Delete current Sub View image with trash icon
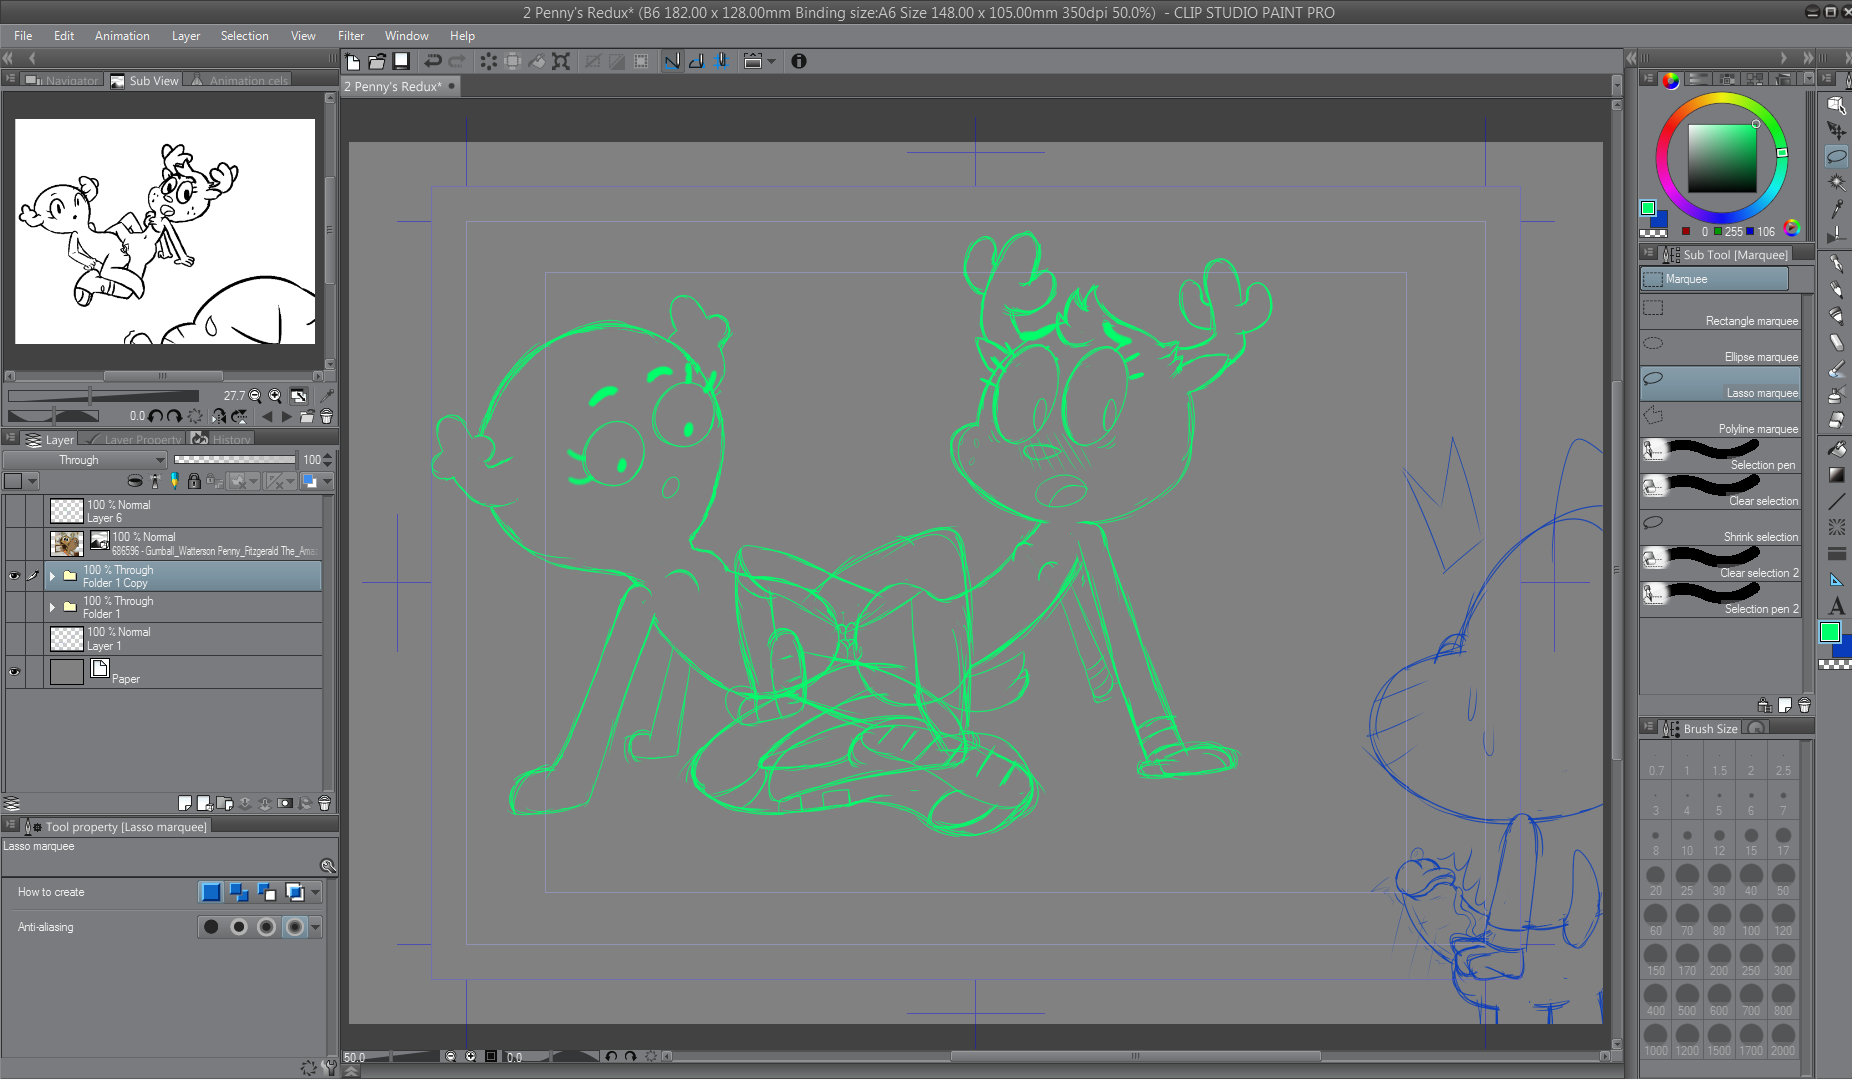The width and height of the screenshot is (1852, 1080). [x=326, y=416]
